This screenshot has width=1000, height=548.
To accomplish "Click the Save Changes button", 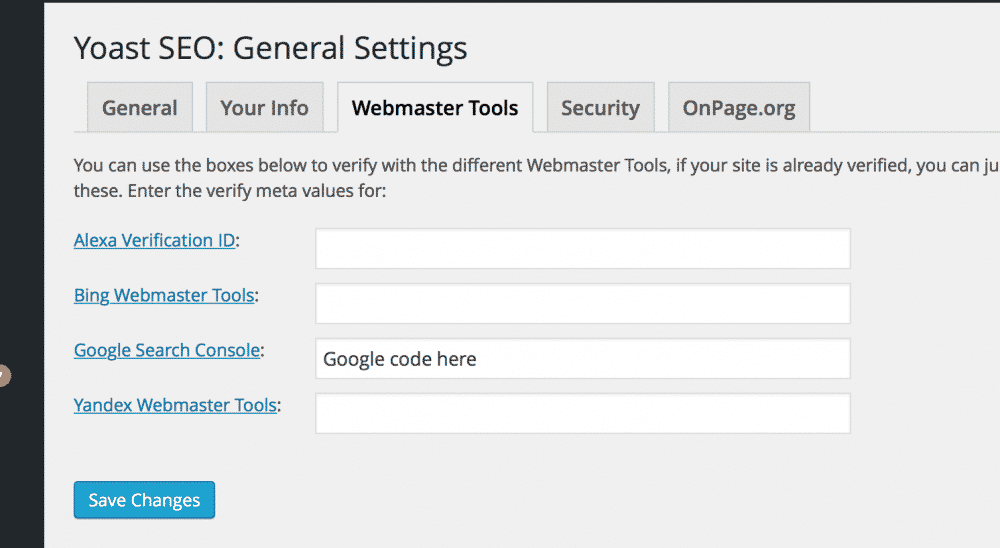I will 144,500.
